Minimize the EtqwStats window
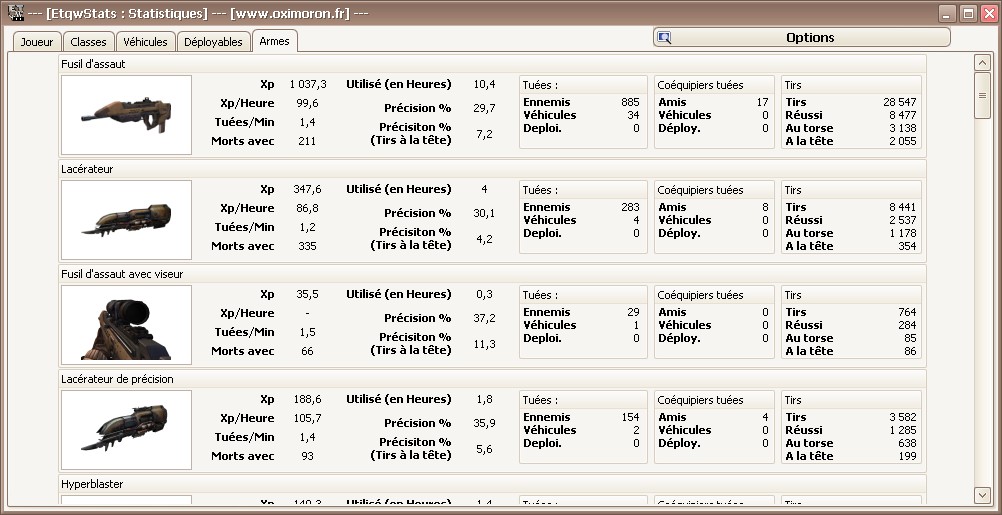The height and width of the screenshot is (515, 1002). point(949,13)
